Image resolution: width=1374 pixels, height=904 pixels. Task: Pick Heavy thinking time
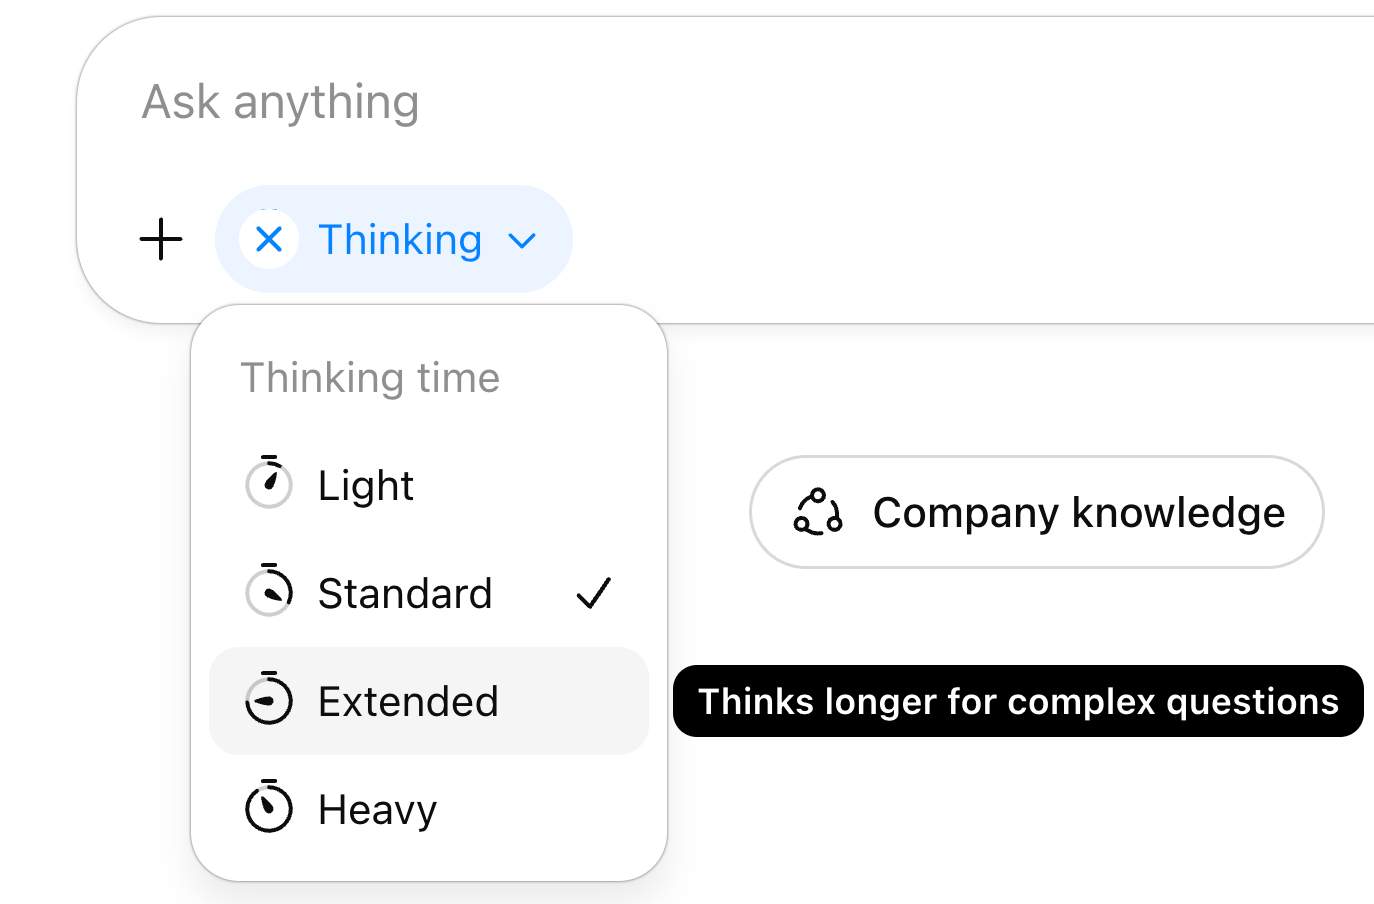click(x=378, y=810)
